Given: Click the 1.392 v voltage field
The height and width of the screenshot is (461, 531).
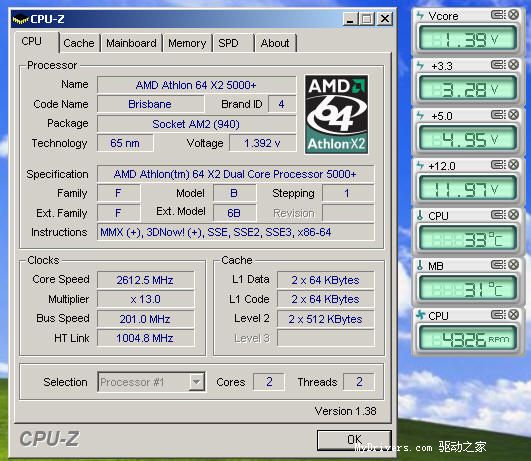Looking at the screenshot, I should (x=262, y=143).
